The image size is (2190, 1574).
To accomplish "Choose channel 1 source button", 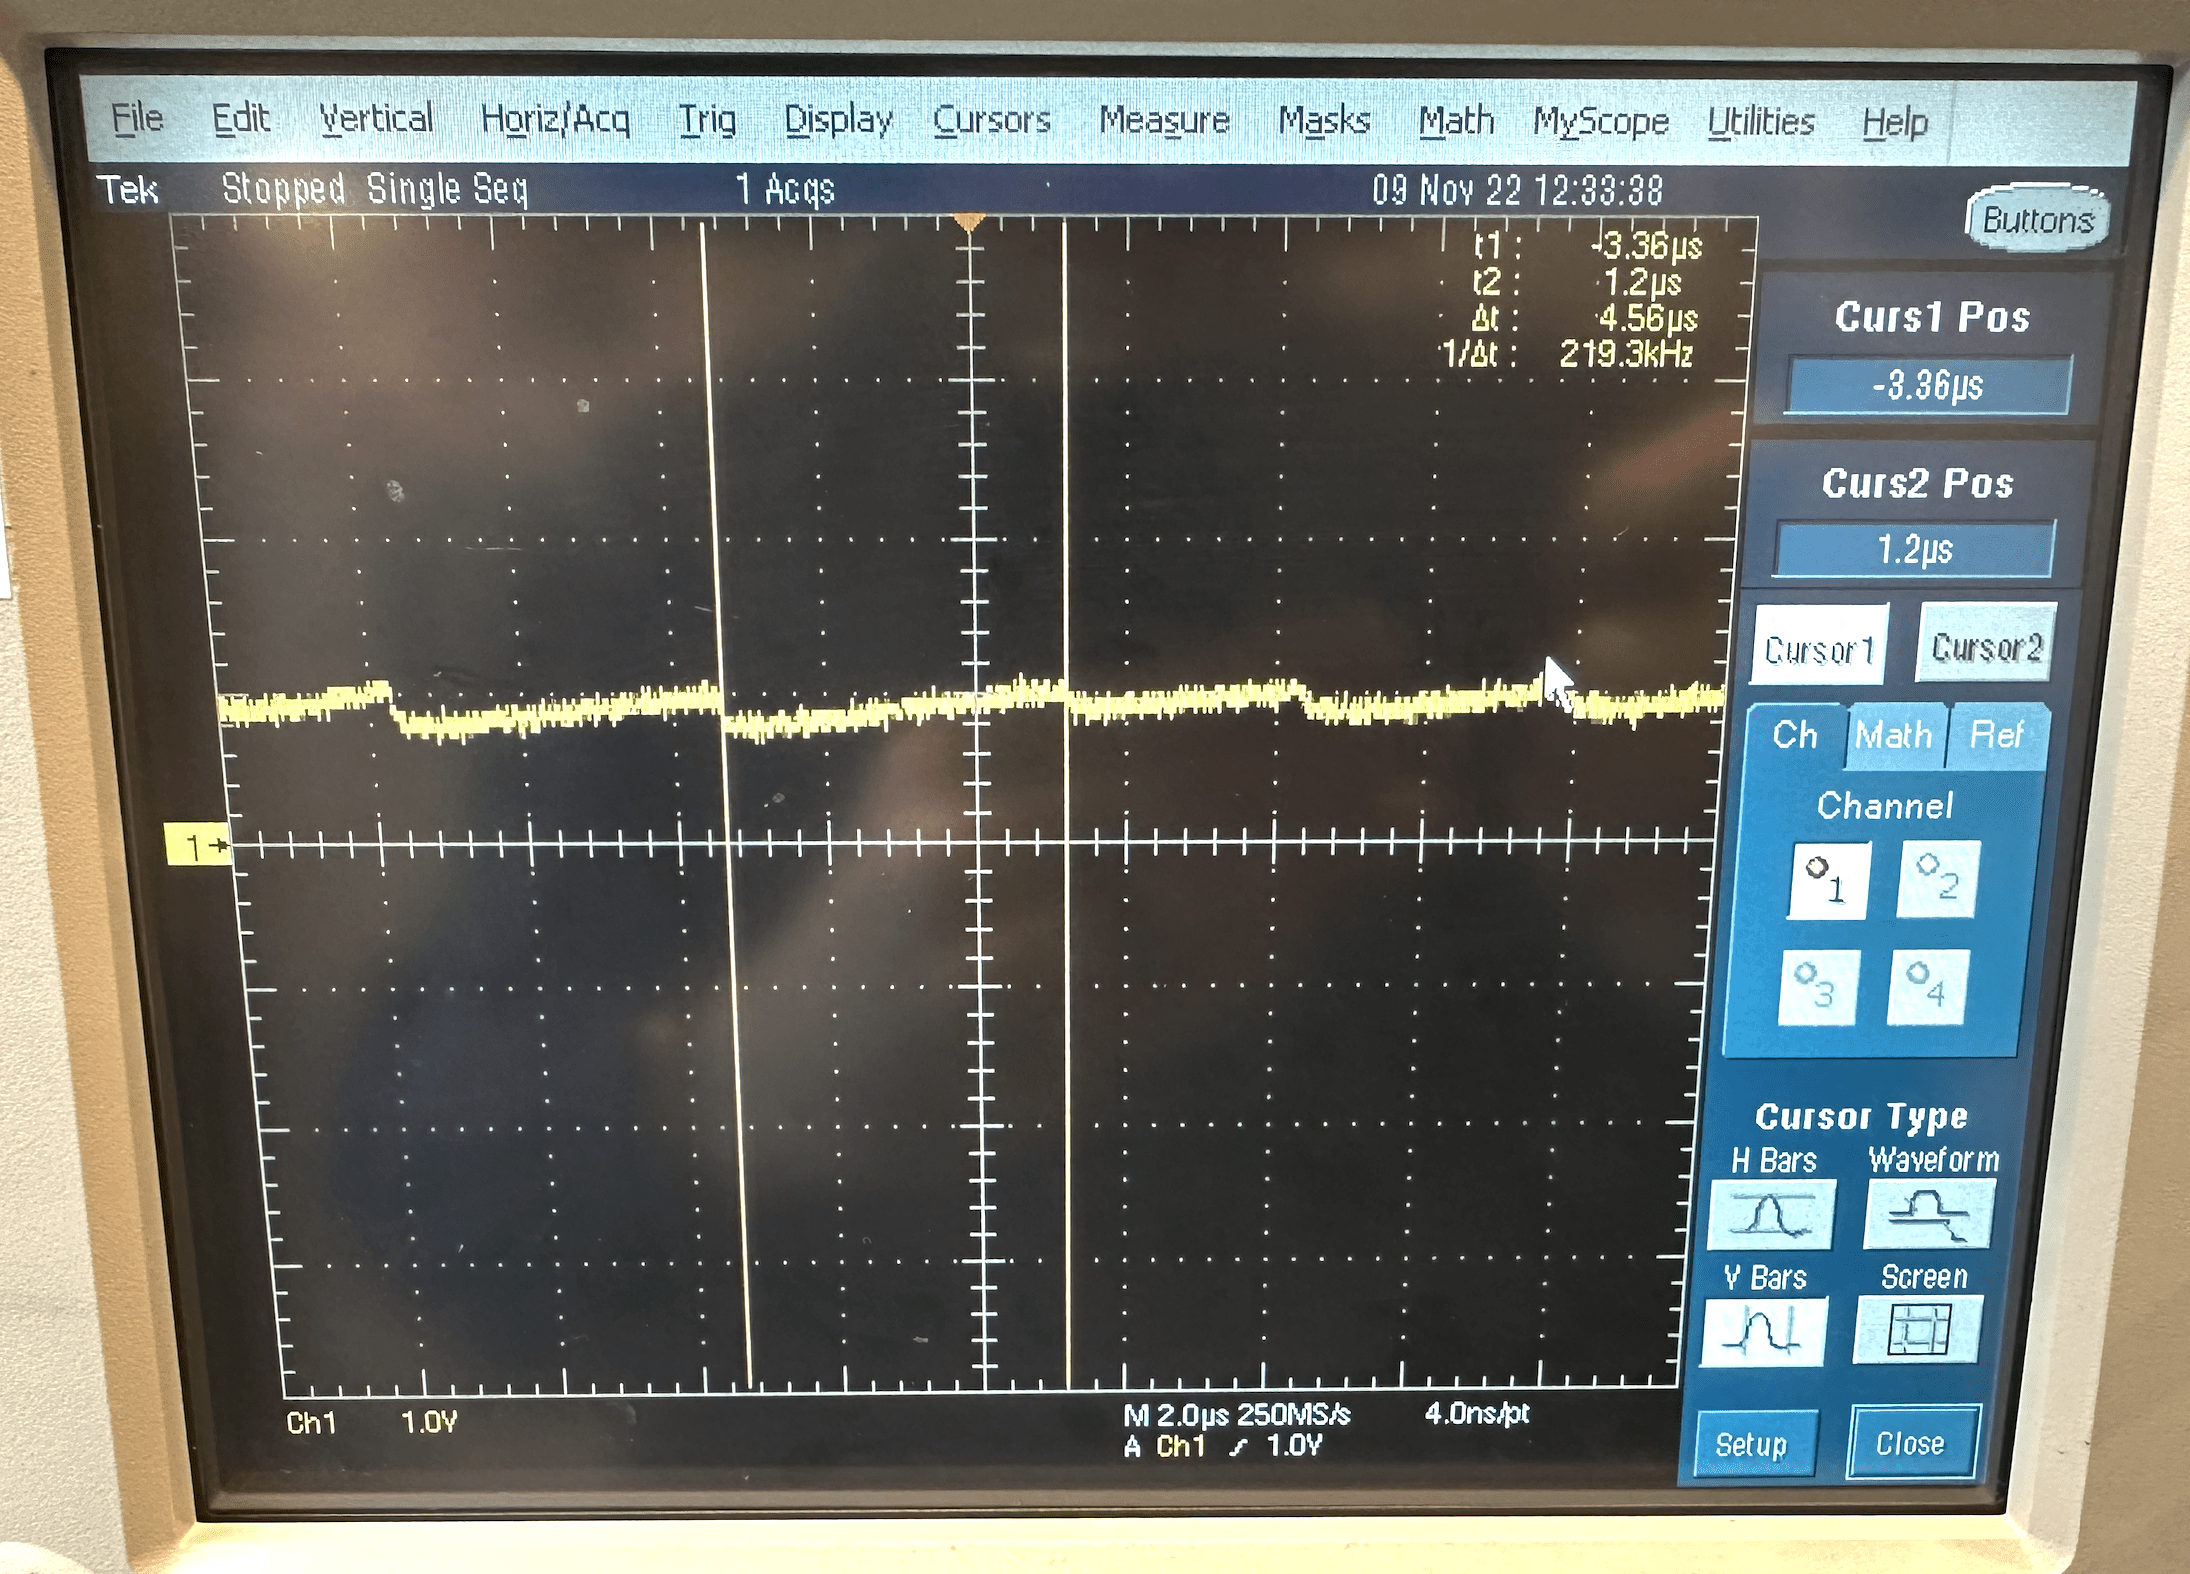I will [1829, 881].
